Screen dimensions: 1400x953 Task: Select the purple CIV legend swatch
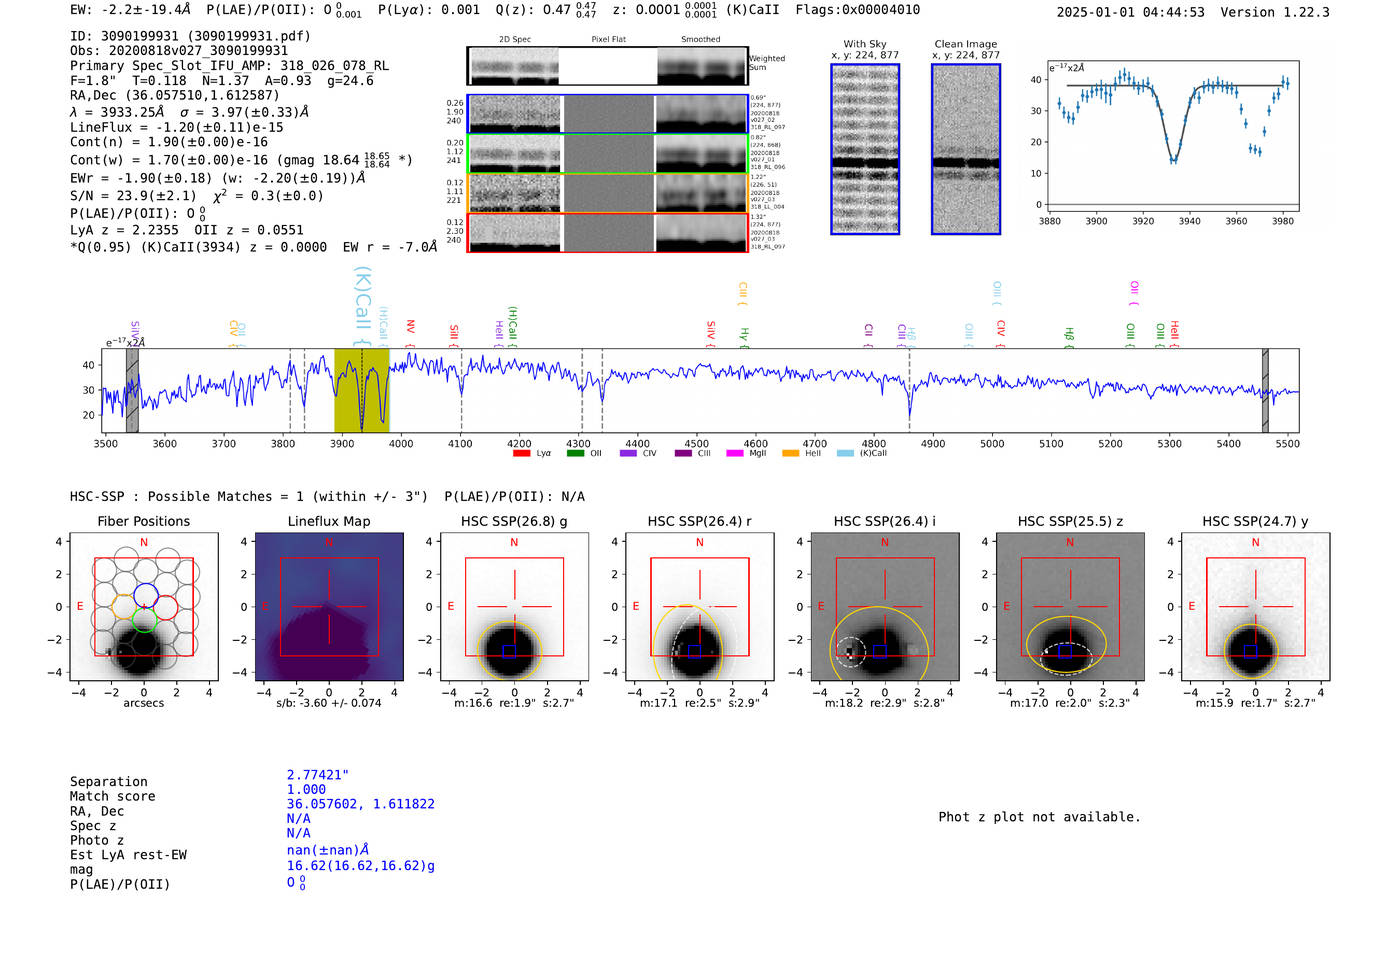(628, 453)
